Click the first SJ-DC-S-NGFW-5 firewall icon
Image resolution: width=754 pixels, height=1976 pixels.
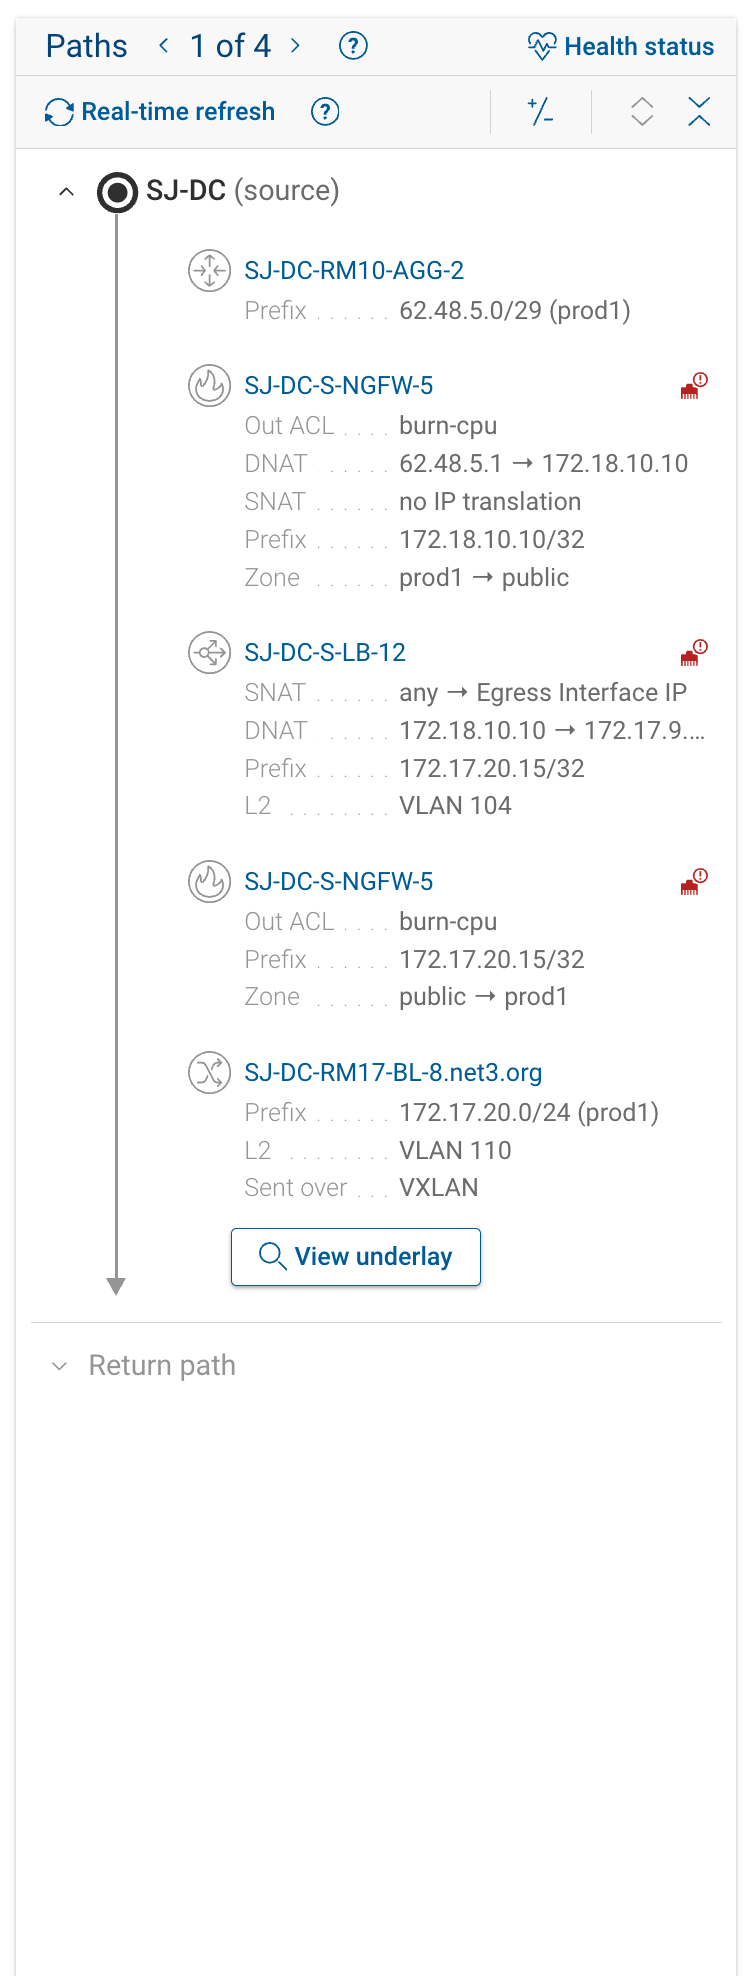click(209, 386)
